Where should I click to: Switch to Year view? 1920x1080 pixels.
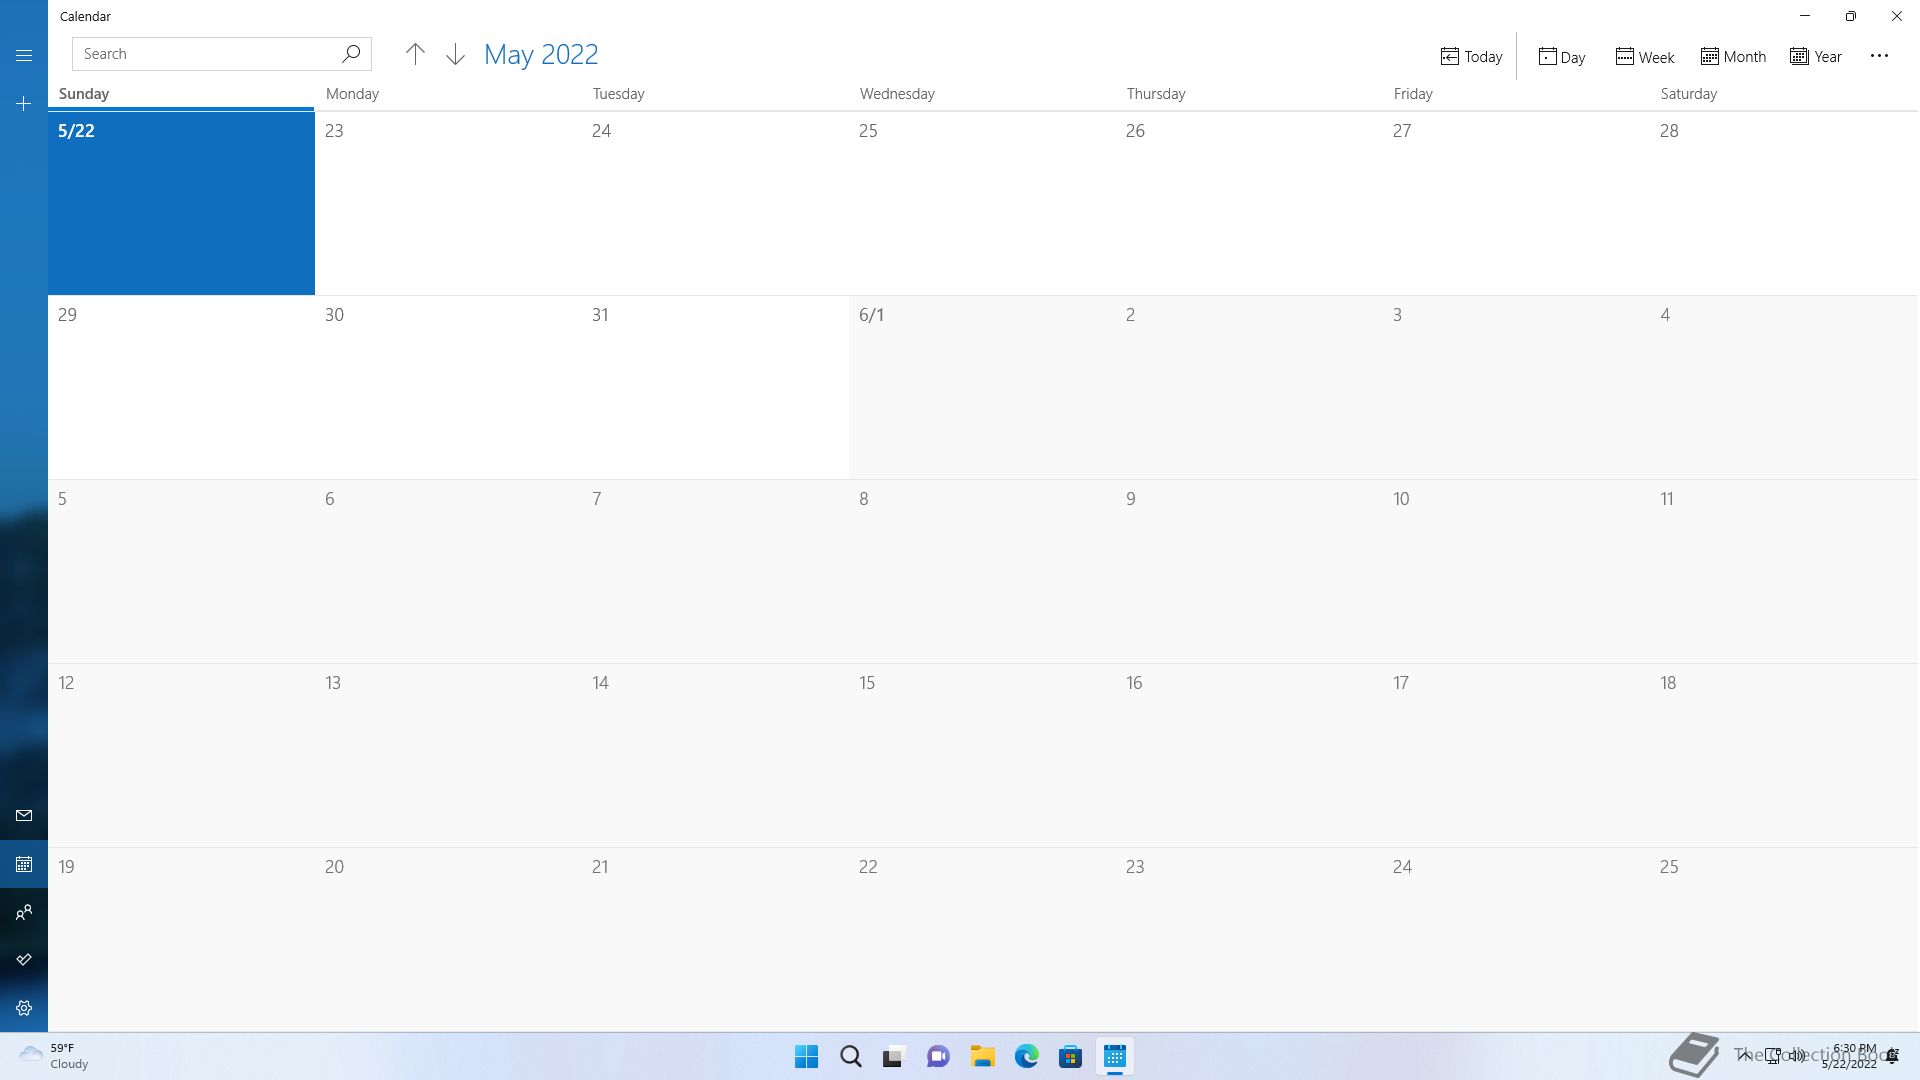point(1816,57)
